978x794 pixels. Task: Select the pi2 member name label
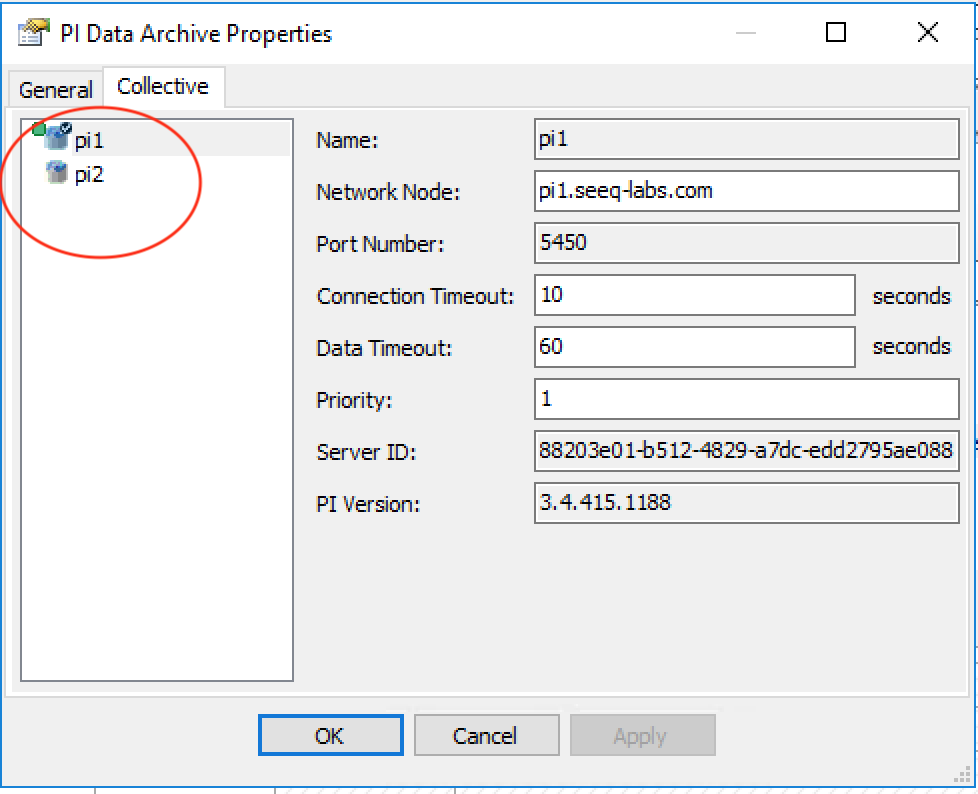point(89,175)
